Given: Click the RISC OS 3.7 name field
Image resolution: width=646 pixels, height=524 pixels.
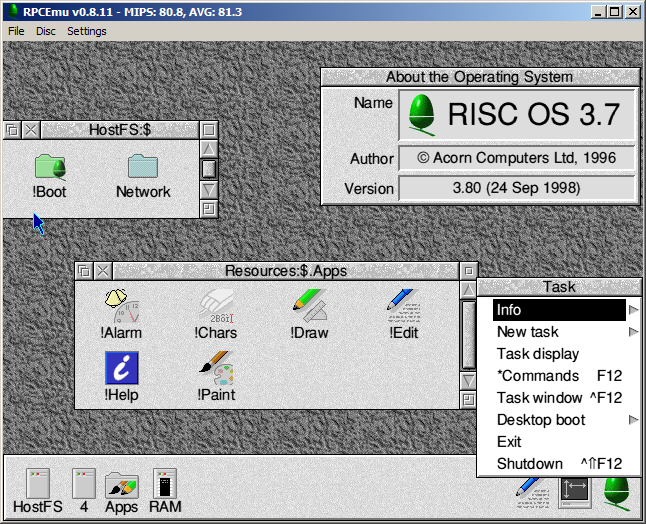Looking at the screenshot, I should tap(517, 115).
